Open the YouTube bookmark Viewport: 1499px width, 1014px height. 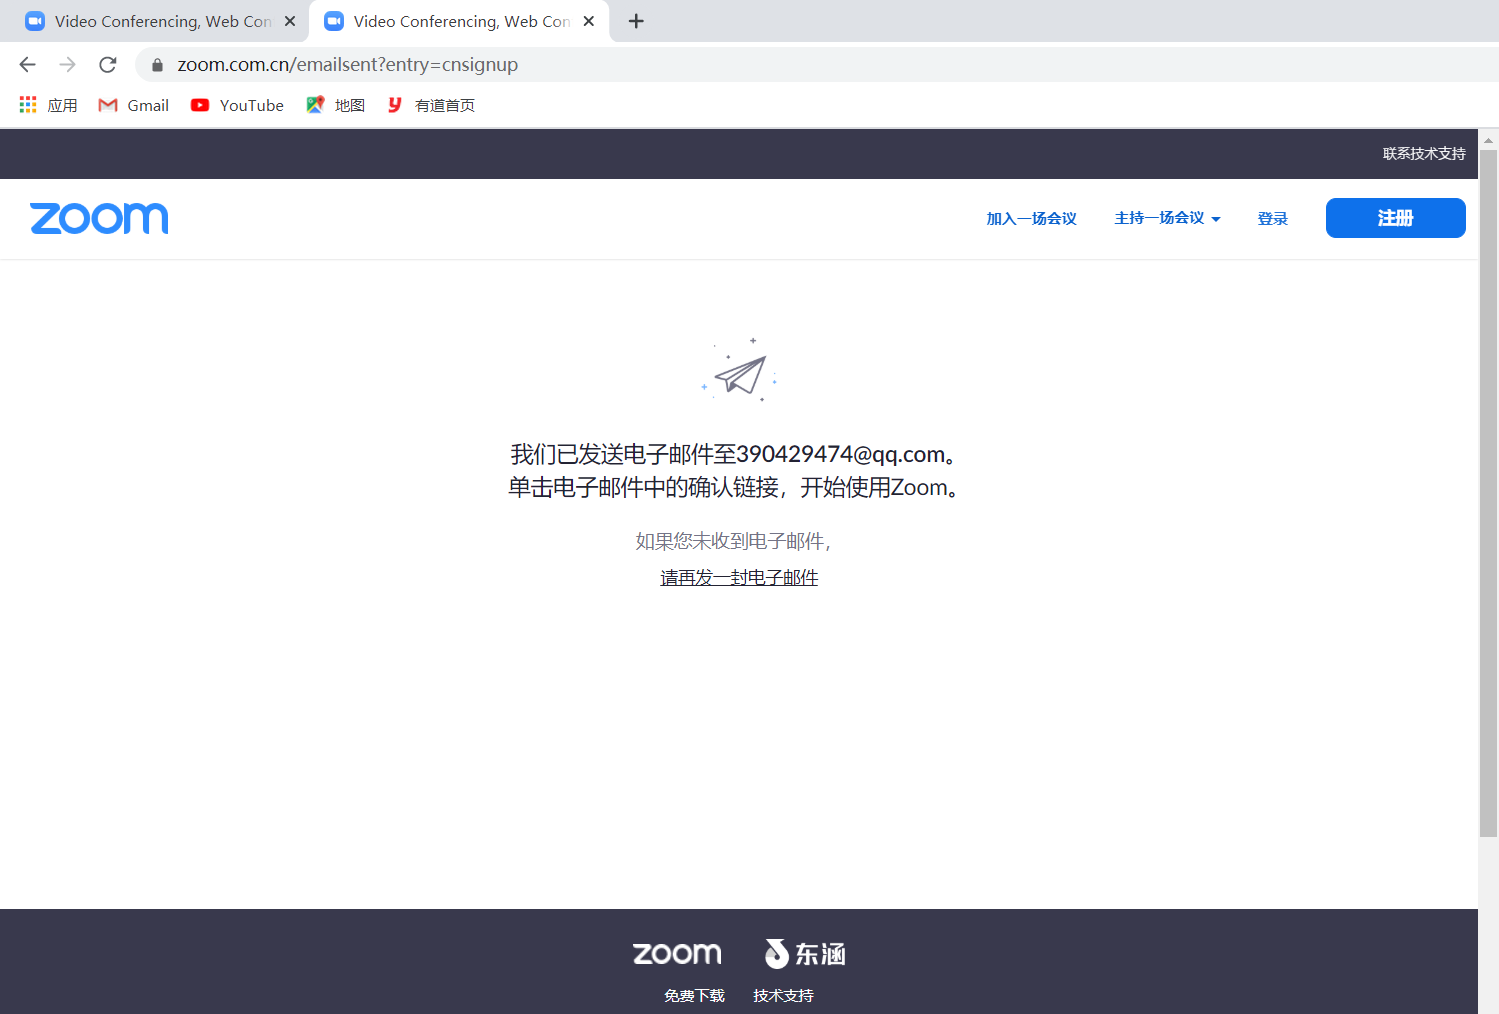238,105
